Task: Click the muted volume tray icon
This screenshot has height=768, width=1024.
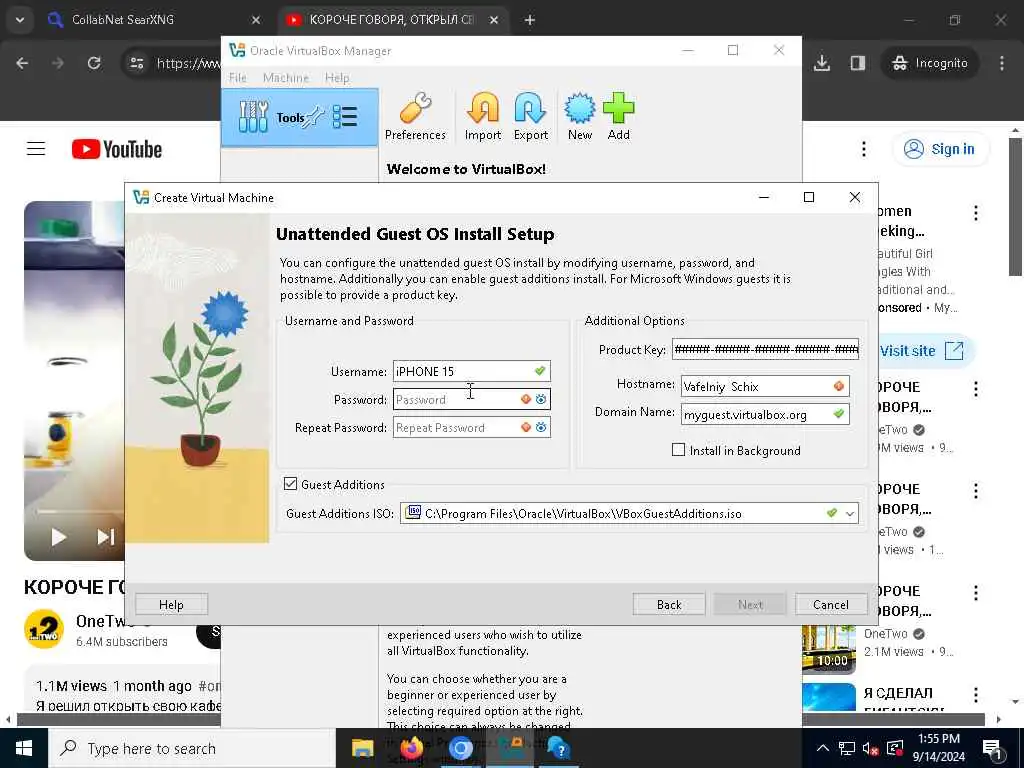Action: point(871,748)
